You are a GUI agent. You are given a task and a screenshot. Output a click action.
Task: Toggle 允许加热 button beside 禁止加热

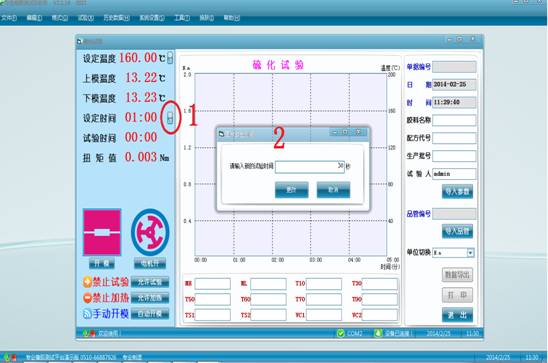[x=150, y=298]
